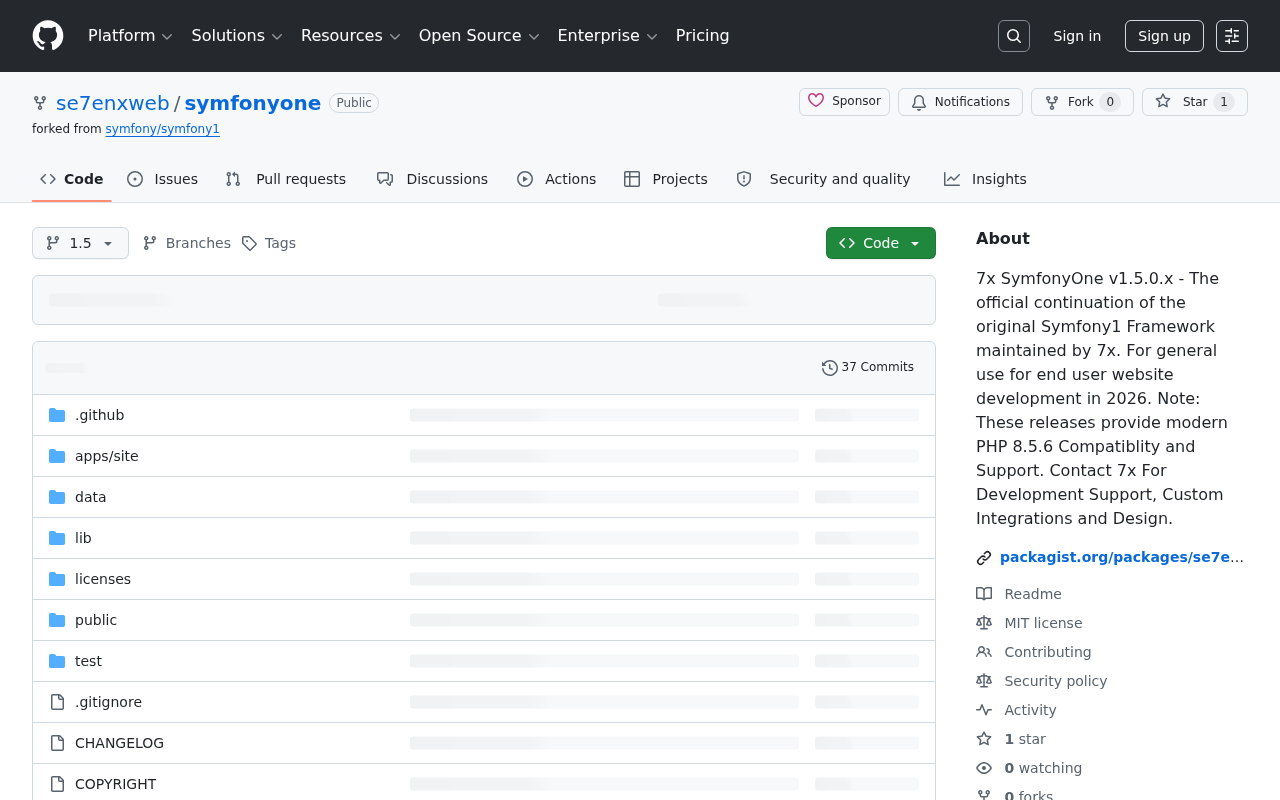Open the CHANGELOG file name
1280x800 pixels.
coord(119,743)
